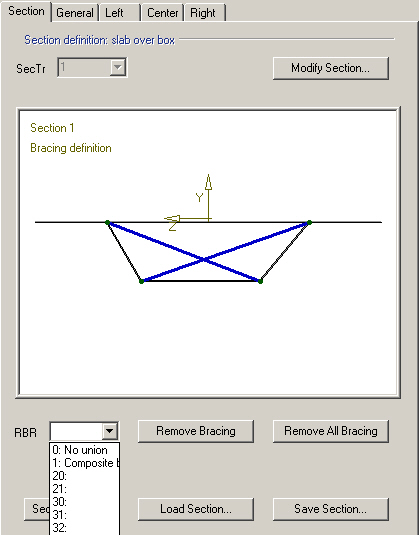The image size is (419, 535).
Task: Select top-left green node of box section
Action: 107,222
